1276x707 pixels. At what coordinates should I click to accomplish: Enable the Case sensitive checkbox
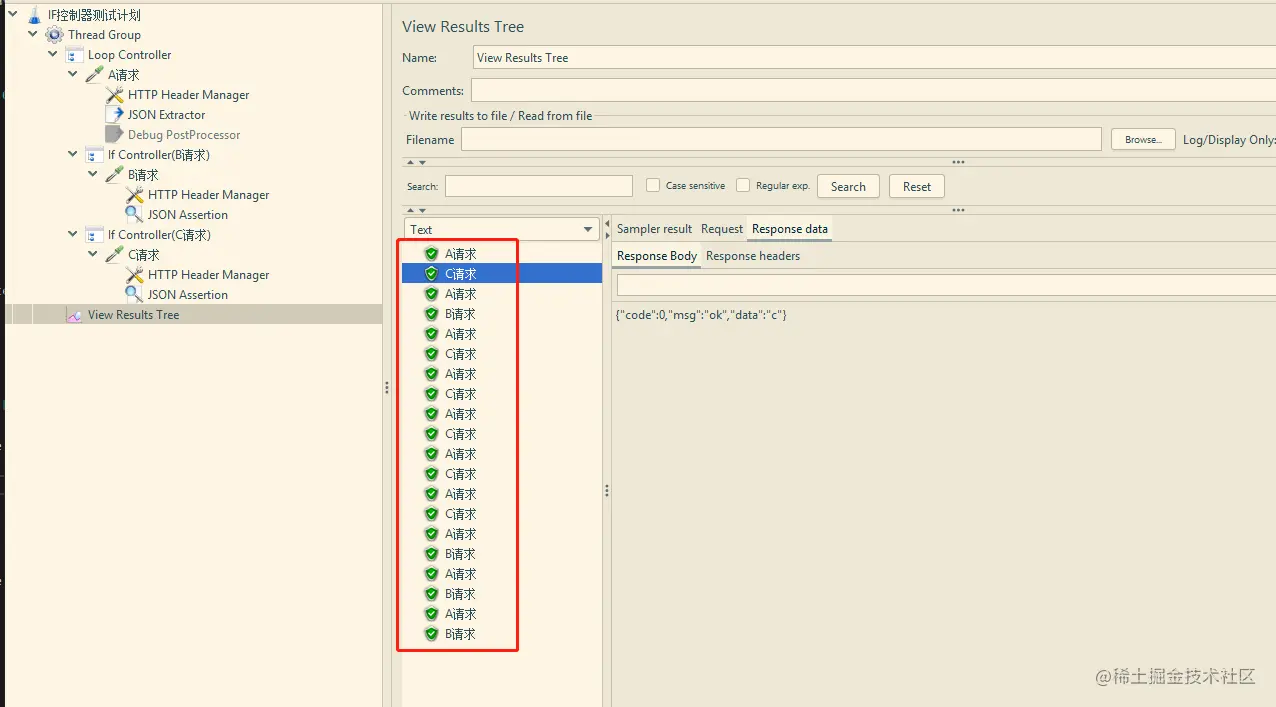[653, 185]
